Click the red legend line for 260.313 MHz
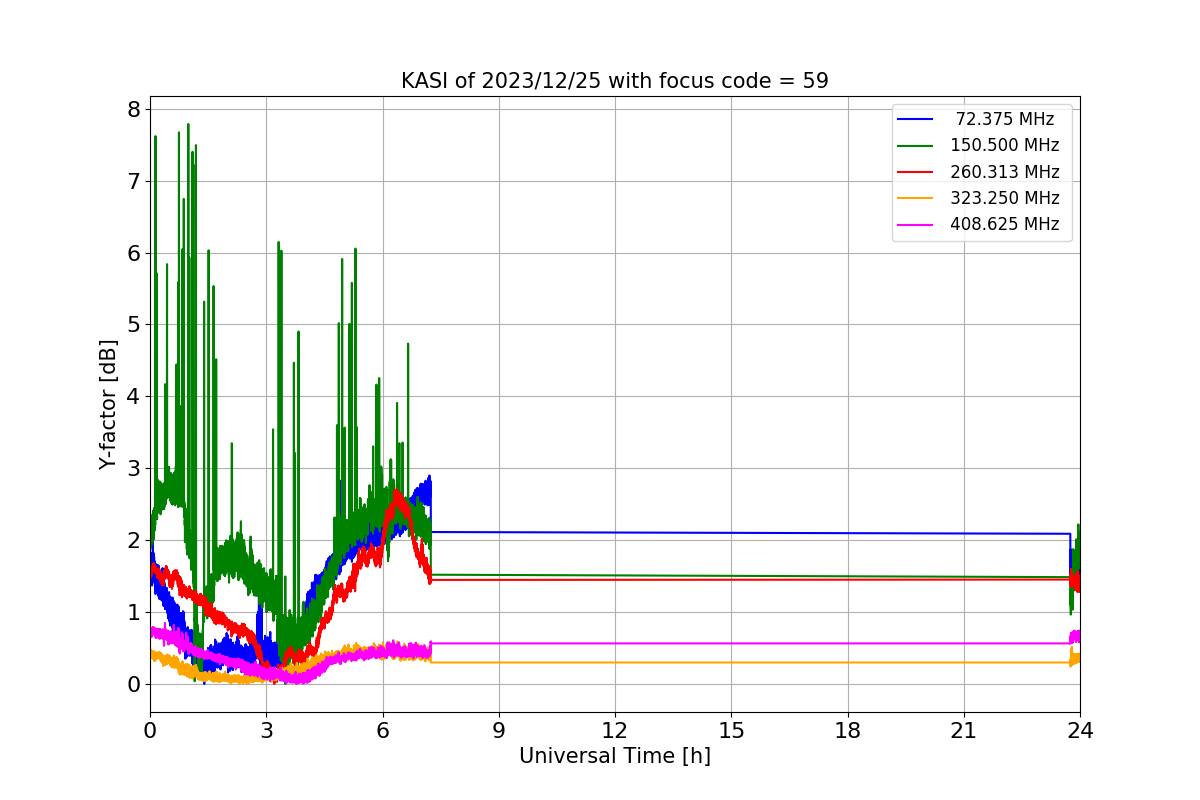Viewport: 1200px width, 800px height. coord(916,172)
